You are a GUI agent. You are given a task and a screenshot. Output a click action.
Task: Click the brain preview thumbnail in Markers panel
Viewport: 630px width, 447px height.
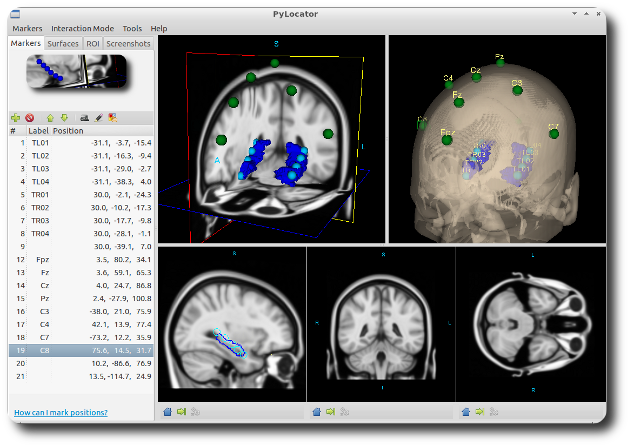[x=77, y=73]
